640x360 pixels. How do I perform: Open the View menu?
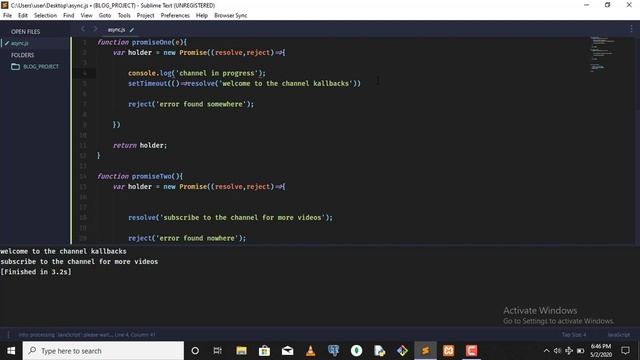87,16
